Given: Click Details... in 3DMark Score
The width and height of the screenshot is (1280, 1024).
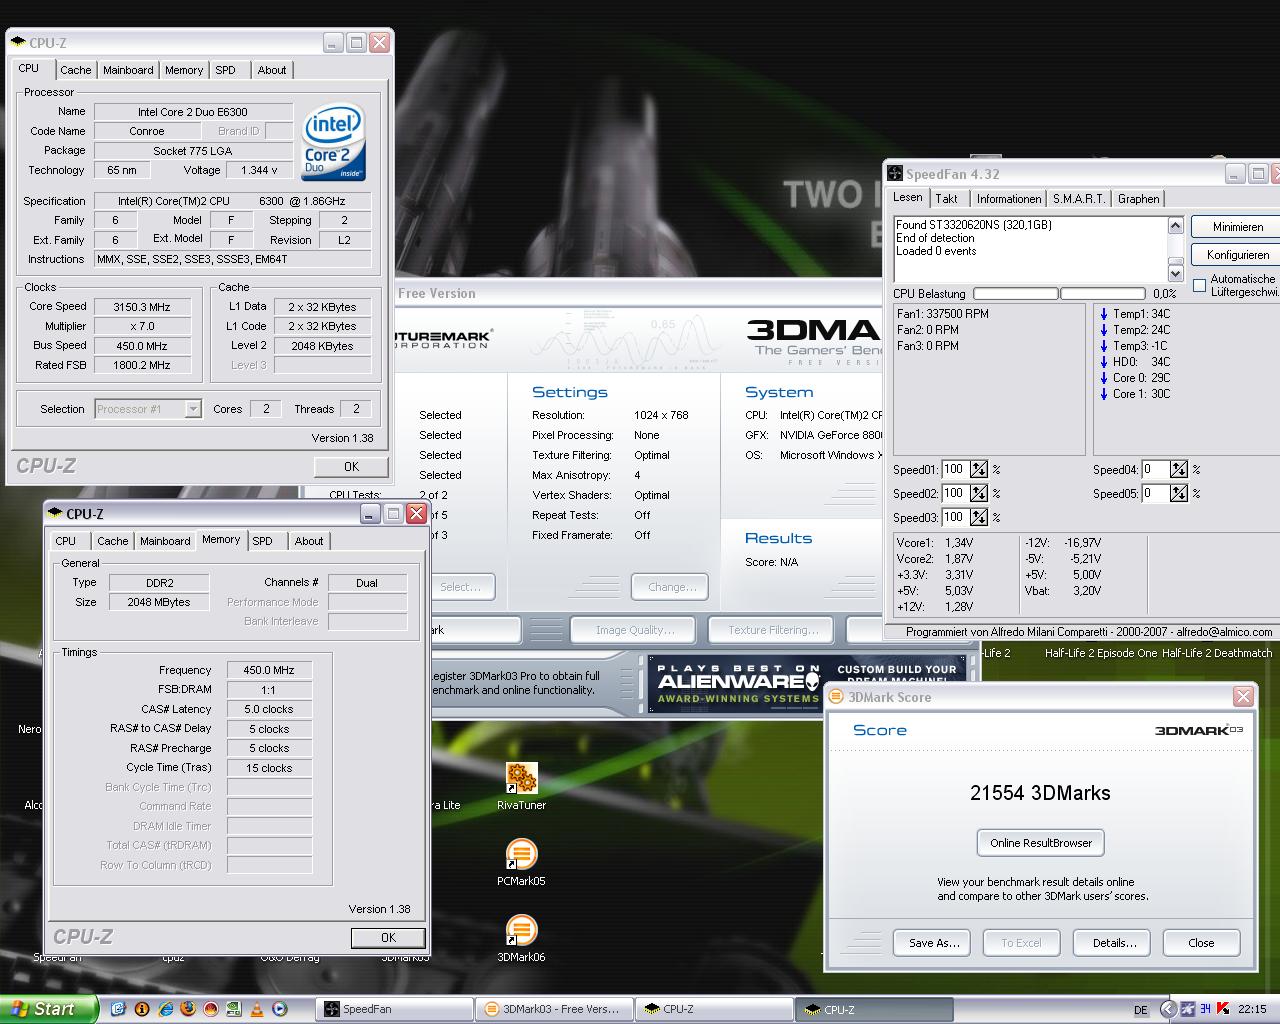Looking at the screenshot, I should coord(1114,943).
